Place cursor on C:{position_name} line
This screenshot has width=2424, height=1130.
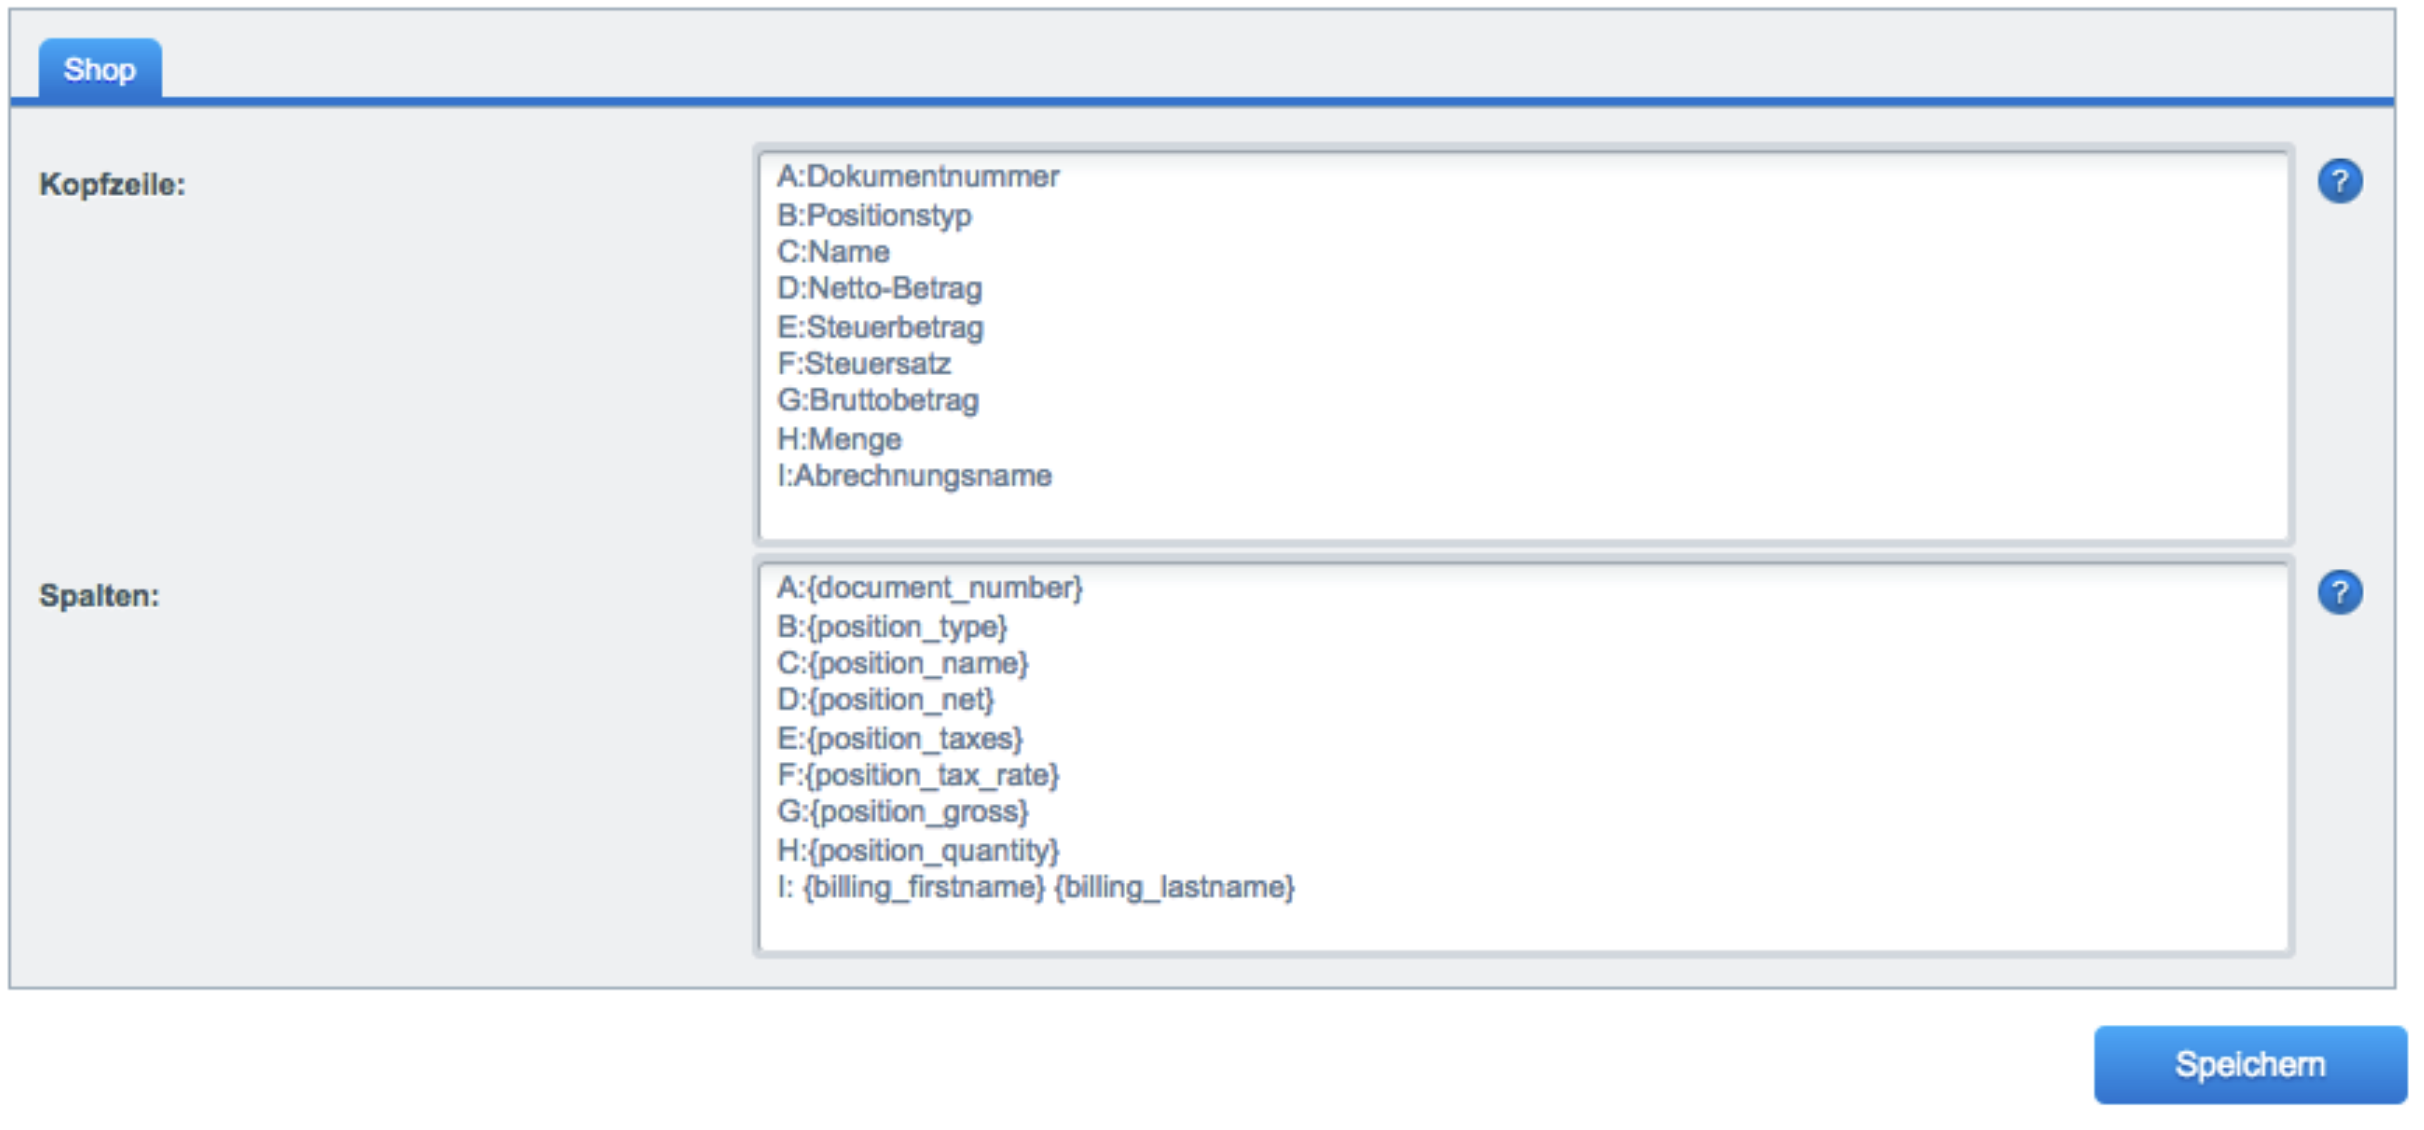pyautogui.click(x=902, y=663)
